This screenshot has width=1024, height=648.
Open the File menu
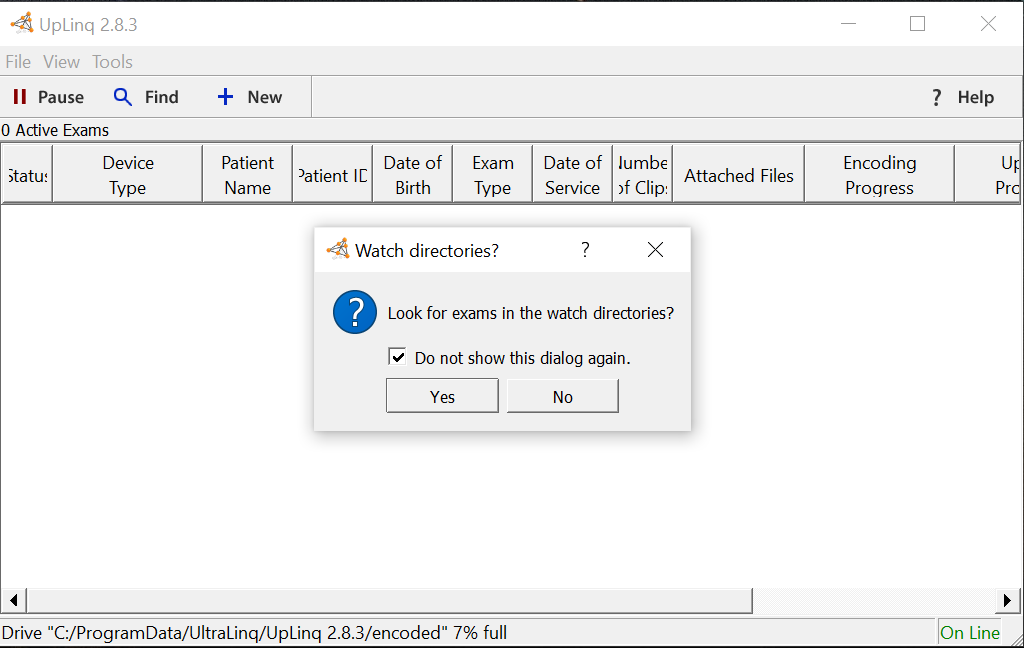[x=18, y=61]
